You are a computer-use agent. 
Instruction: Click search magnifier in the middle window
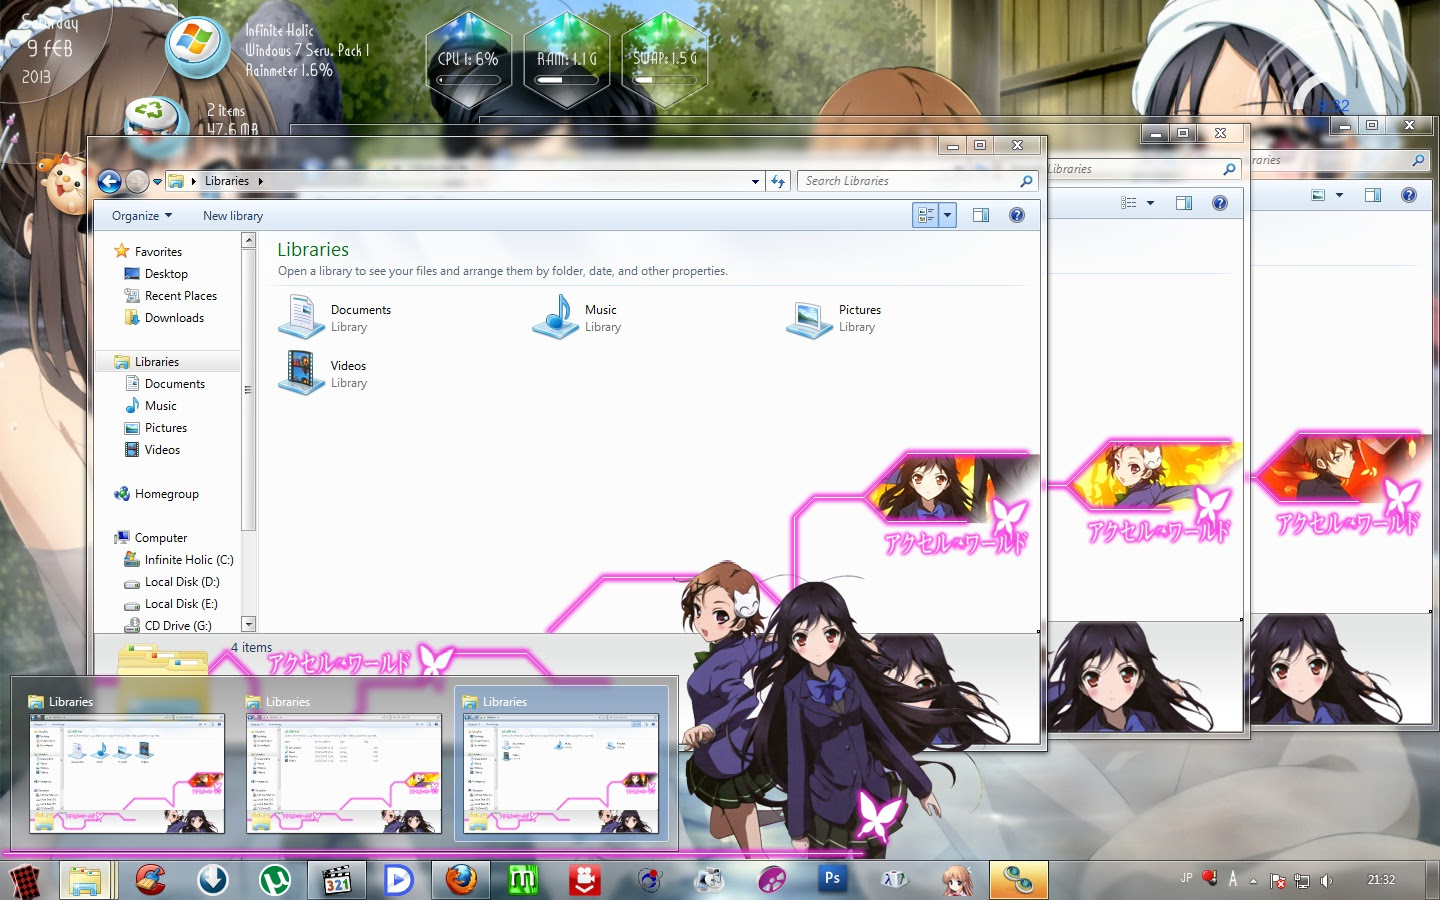pos(1229,169)
